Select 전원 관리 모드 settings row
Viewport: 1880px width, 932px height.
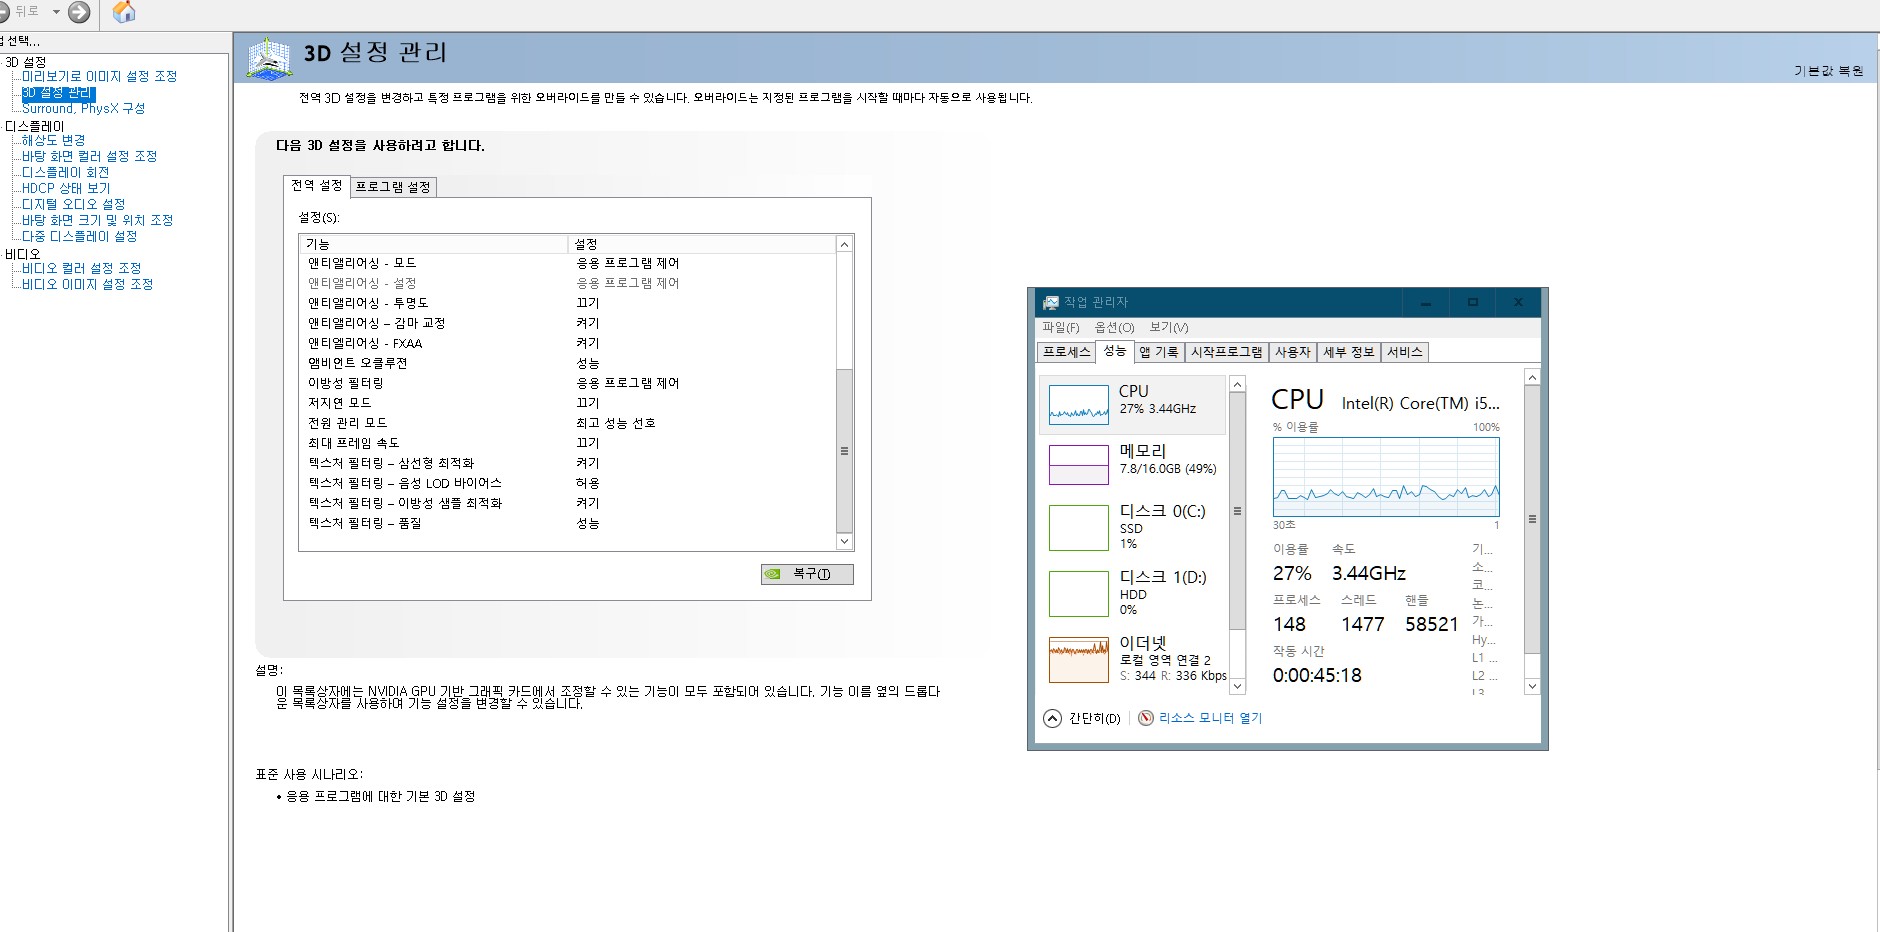567,423
